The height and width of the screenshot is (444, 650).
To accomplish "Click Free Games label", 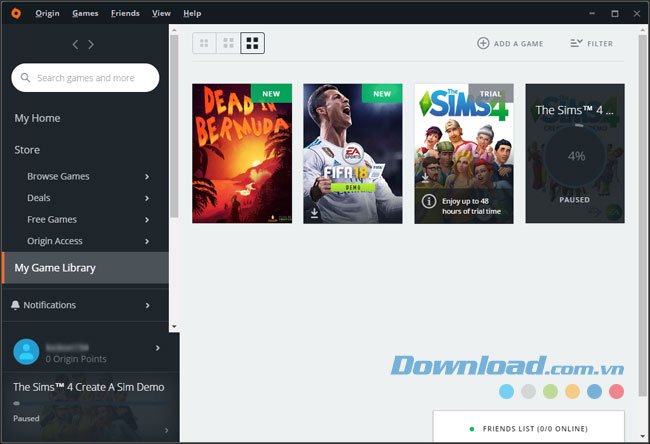I will coord(52,219).
